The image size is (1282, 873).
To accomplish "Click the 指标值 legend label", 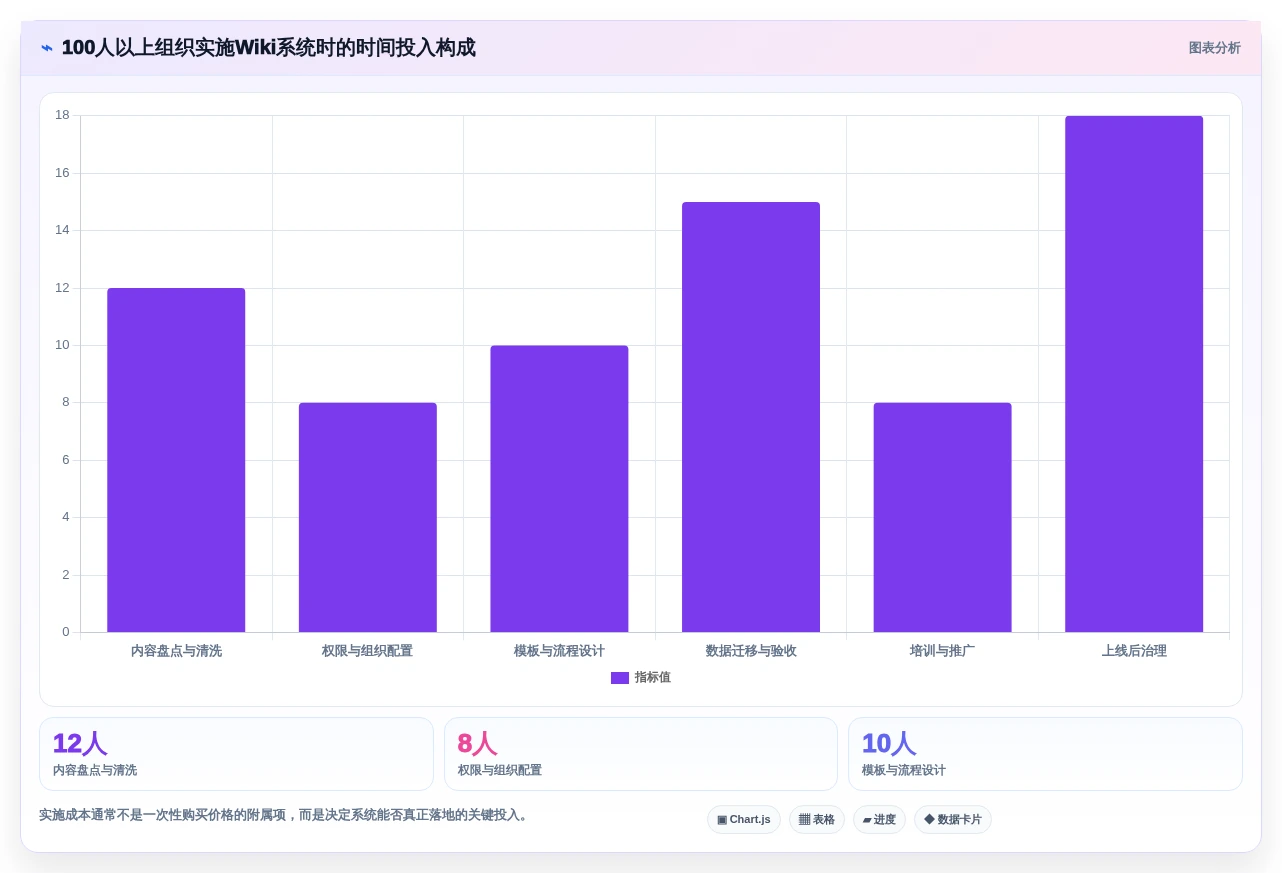I will point(652,678).
